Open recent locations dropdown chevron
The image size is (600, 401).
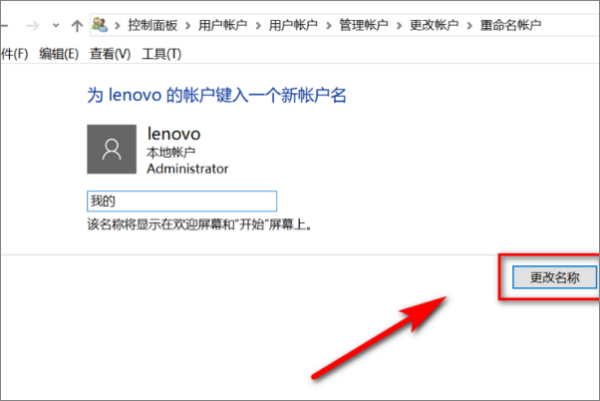coord(56,26)
